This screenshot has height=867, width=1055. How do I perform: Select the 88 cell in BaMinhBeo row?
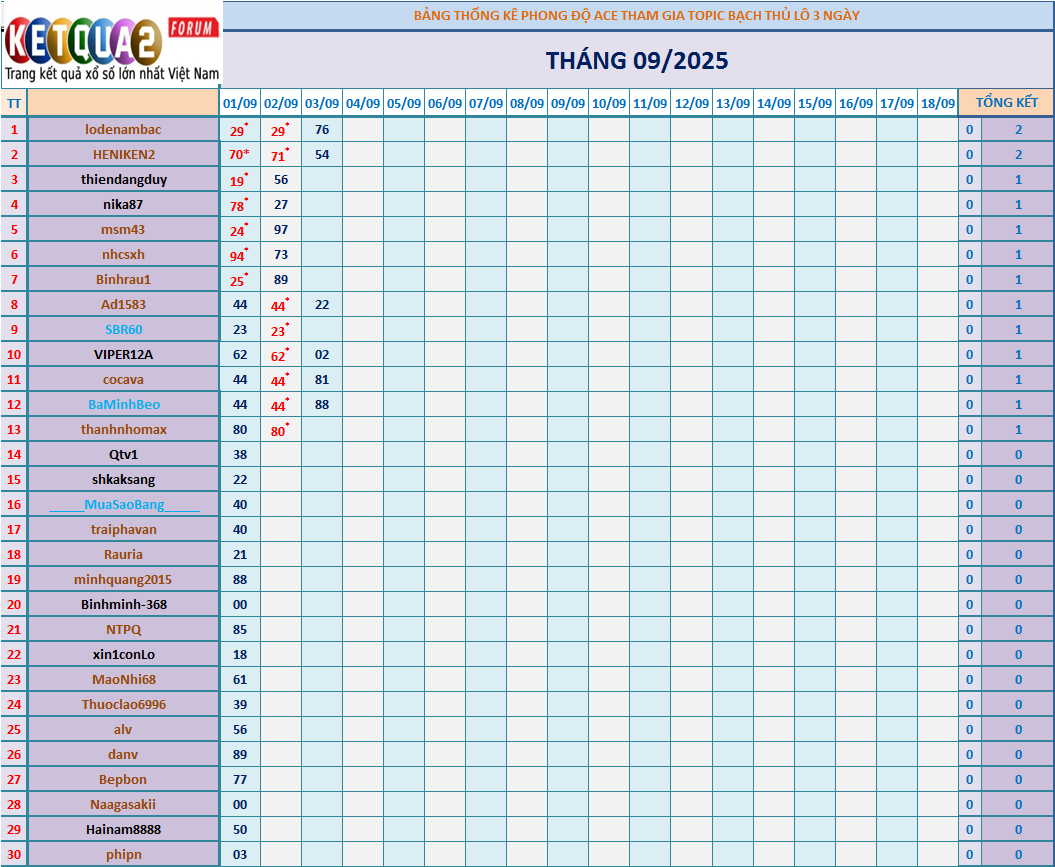coord(322,404)
